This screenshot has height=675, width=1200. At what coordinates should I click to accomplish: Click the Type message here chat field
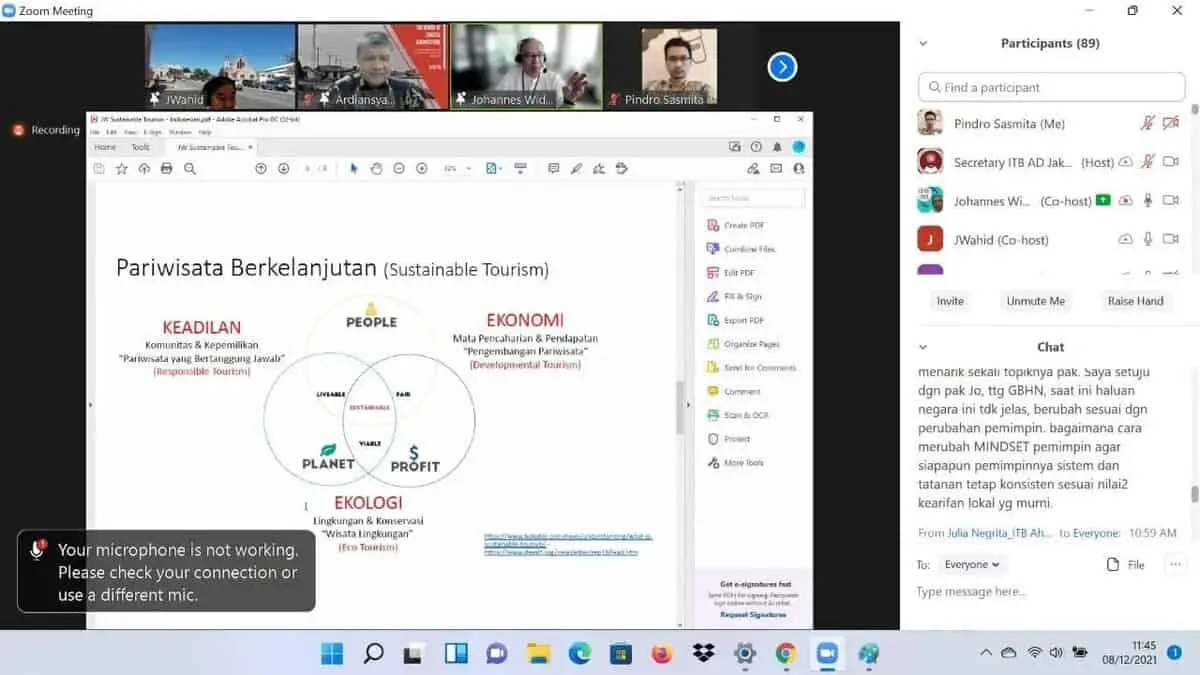(1050, 592)
